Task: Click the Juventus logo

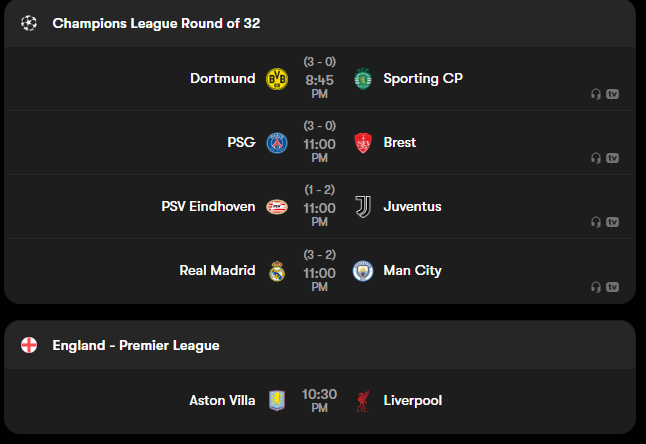Action: (x=362, y=207)
